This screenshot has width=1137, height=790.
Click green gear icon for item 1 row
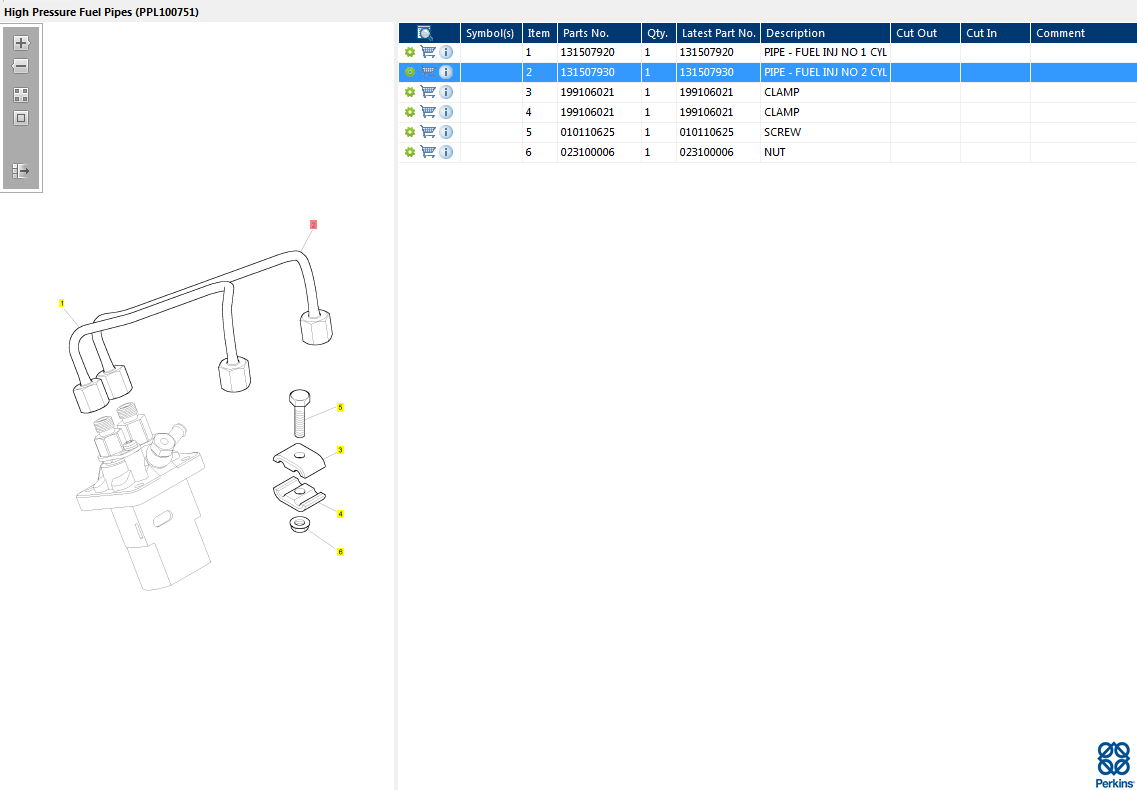tap(410, 52)
